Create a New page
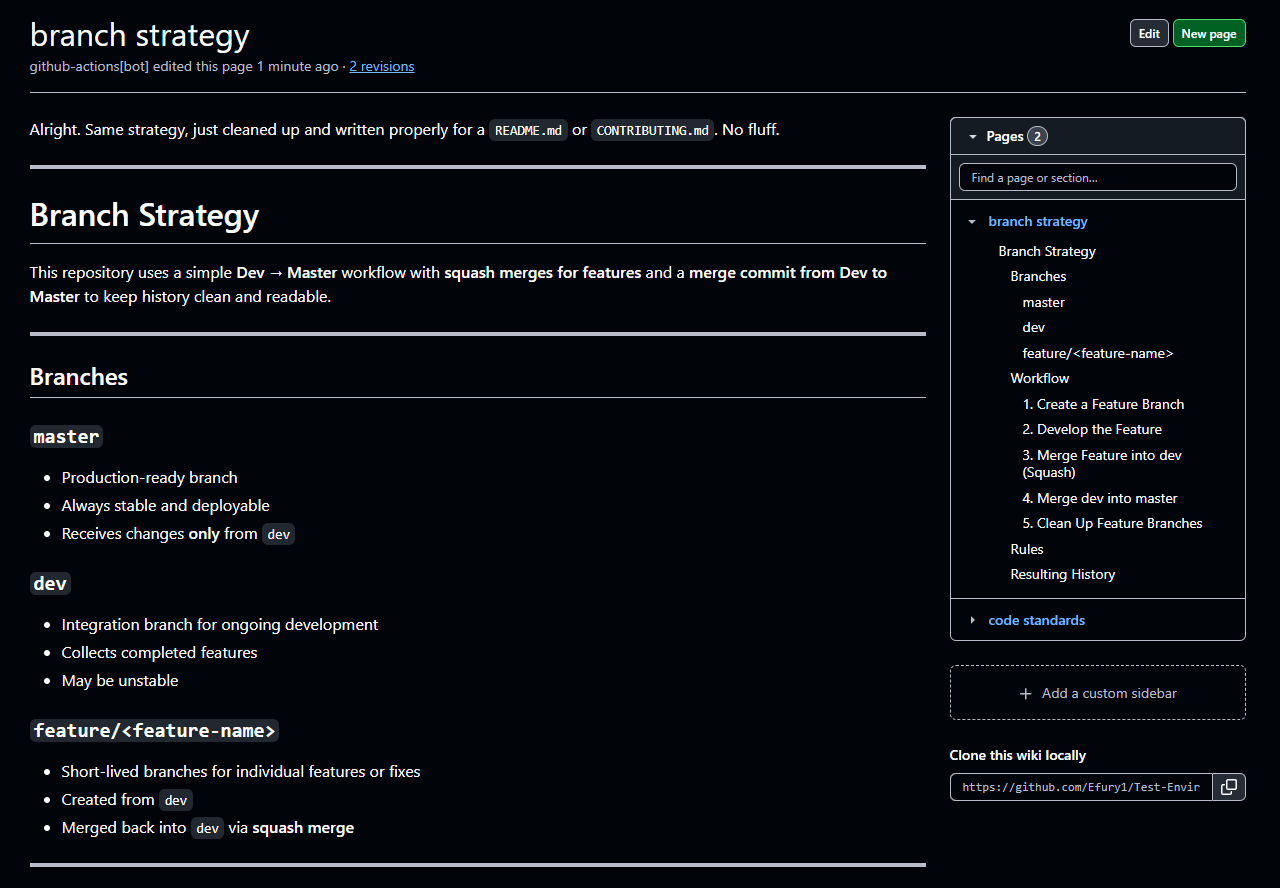The height and width of the screenshot is (888, 1280). coord(1209,34)
